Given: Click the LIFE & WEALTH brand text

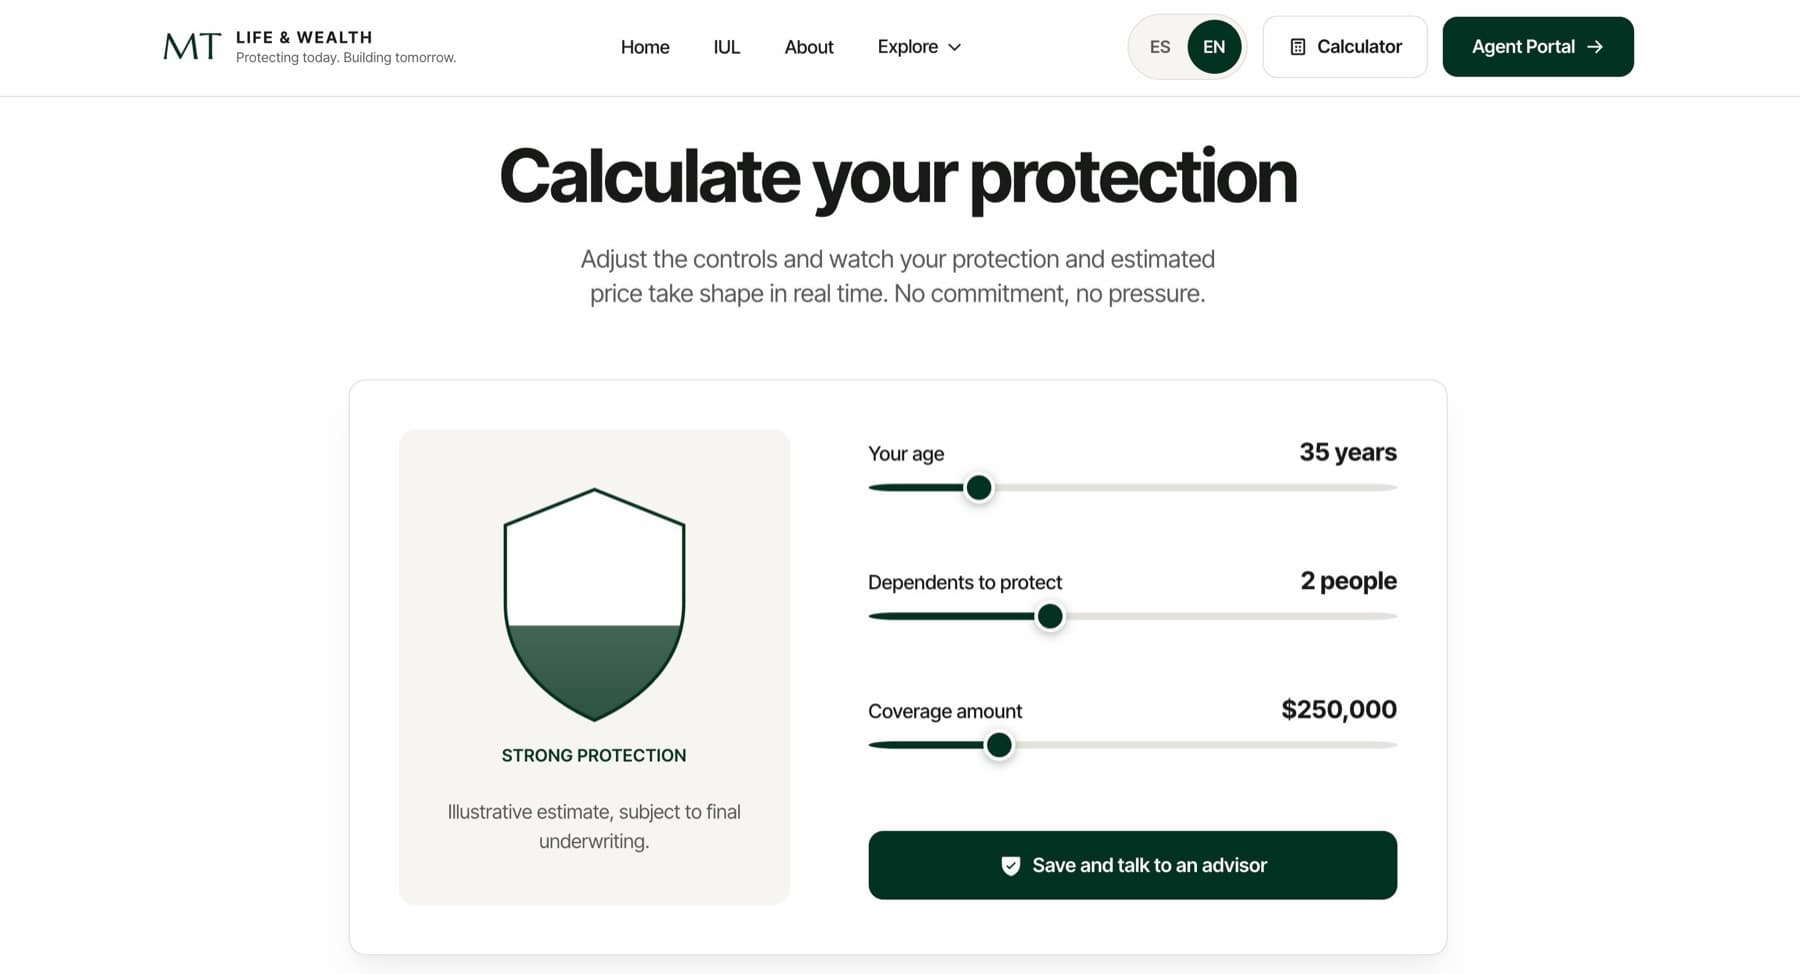Looking at the screenshot, I should (x=304, y=37).
